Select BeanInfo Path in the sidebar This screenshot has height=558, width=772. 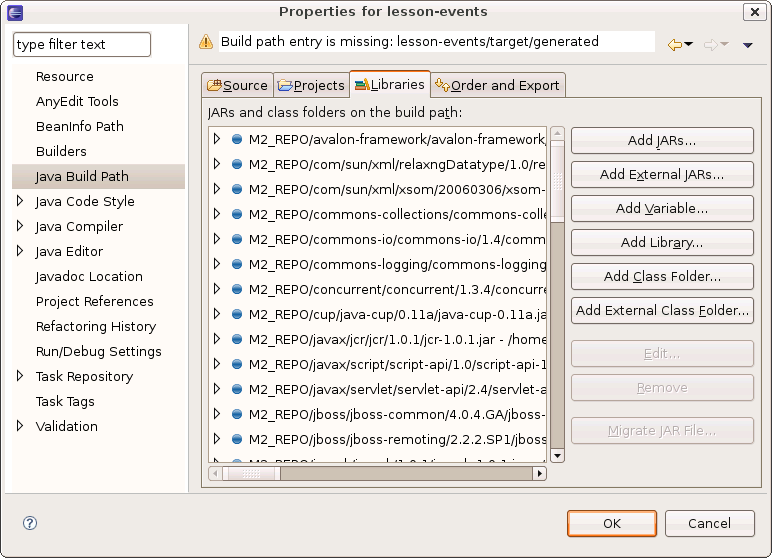tap(80, 127)
